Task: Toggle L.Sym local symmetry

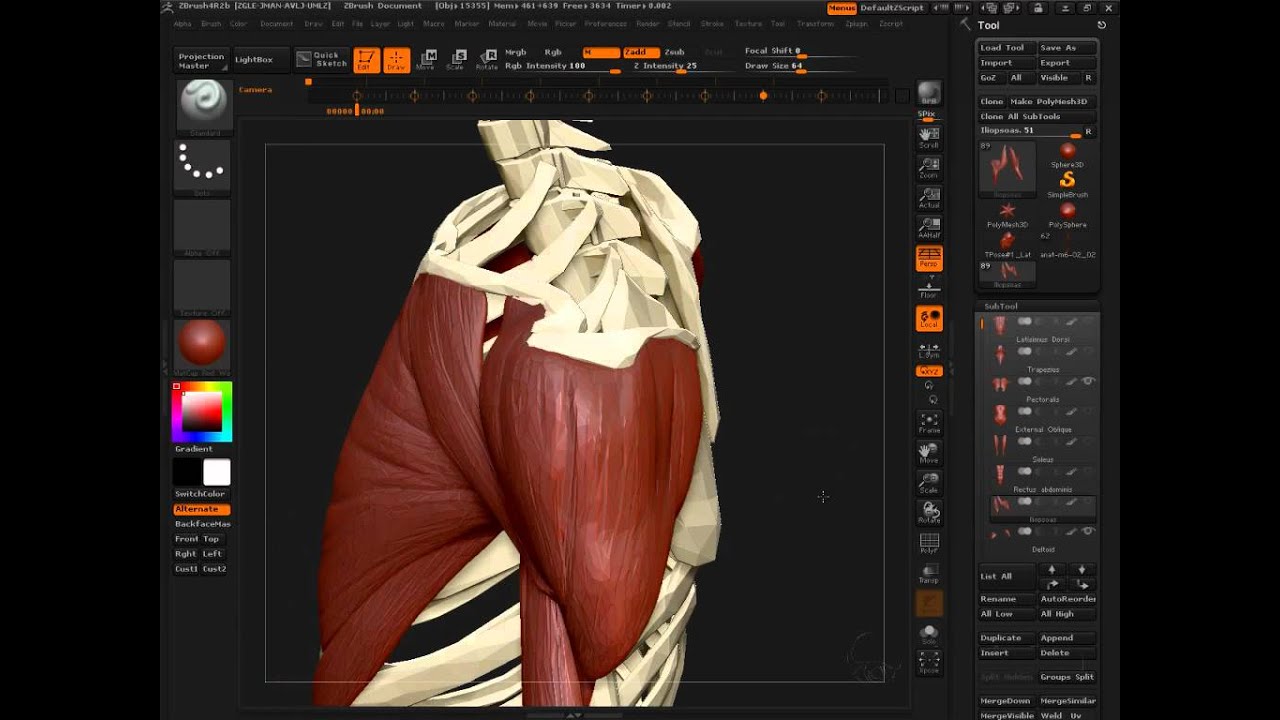Action: [x=929, y=349]
